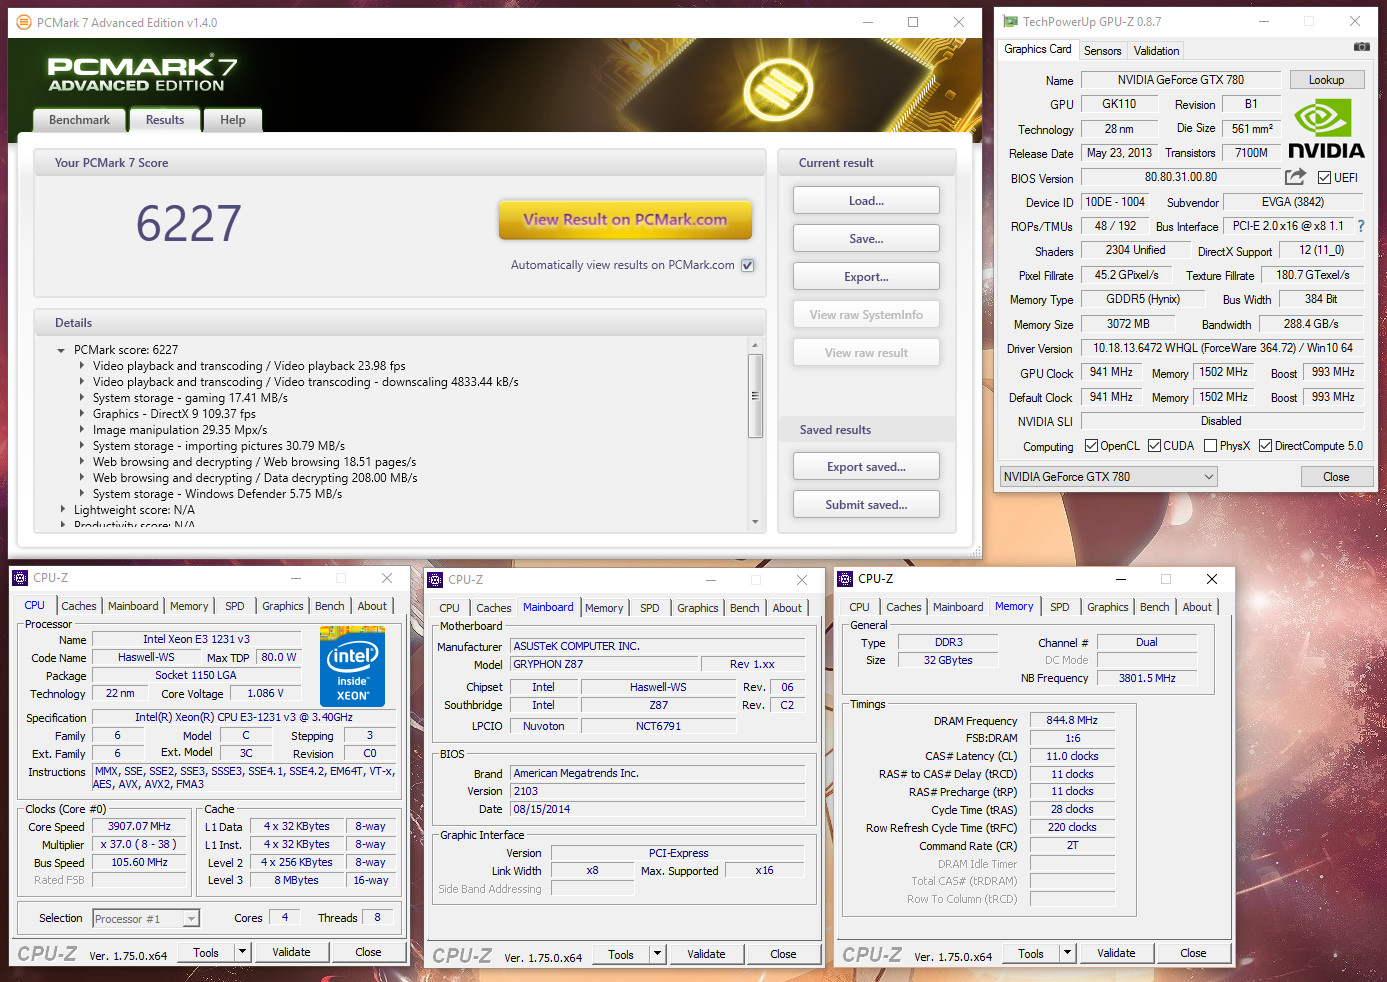Viewport: 1387px width, 982px height.
Task: Click the Details list scroll down arrow
Action: pos(755,522)
